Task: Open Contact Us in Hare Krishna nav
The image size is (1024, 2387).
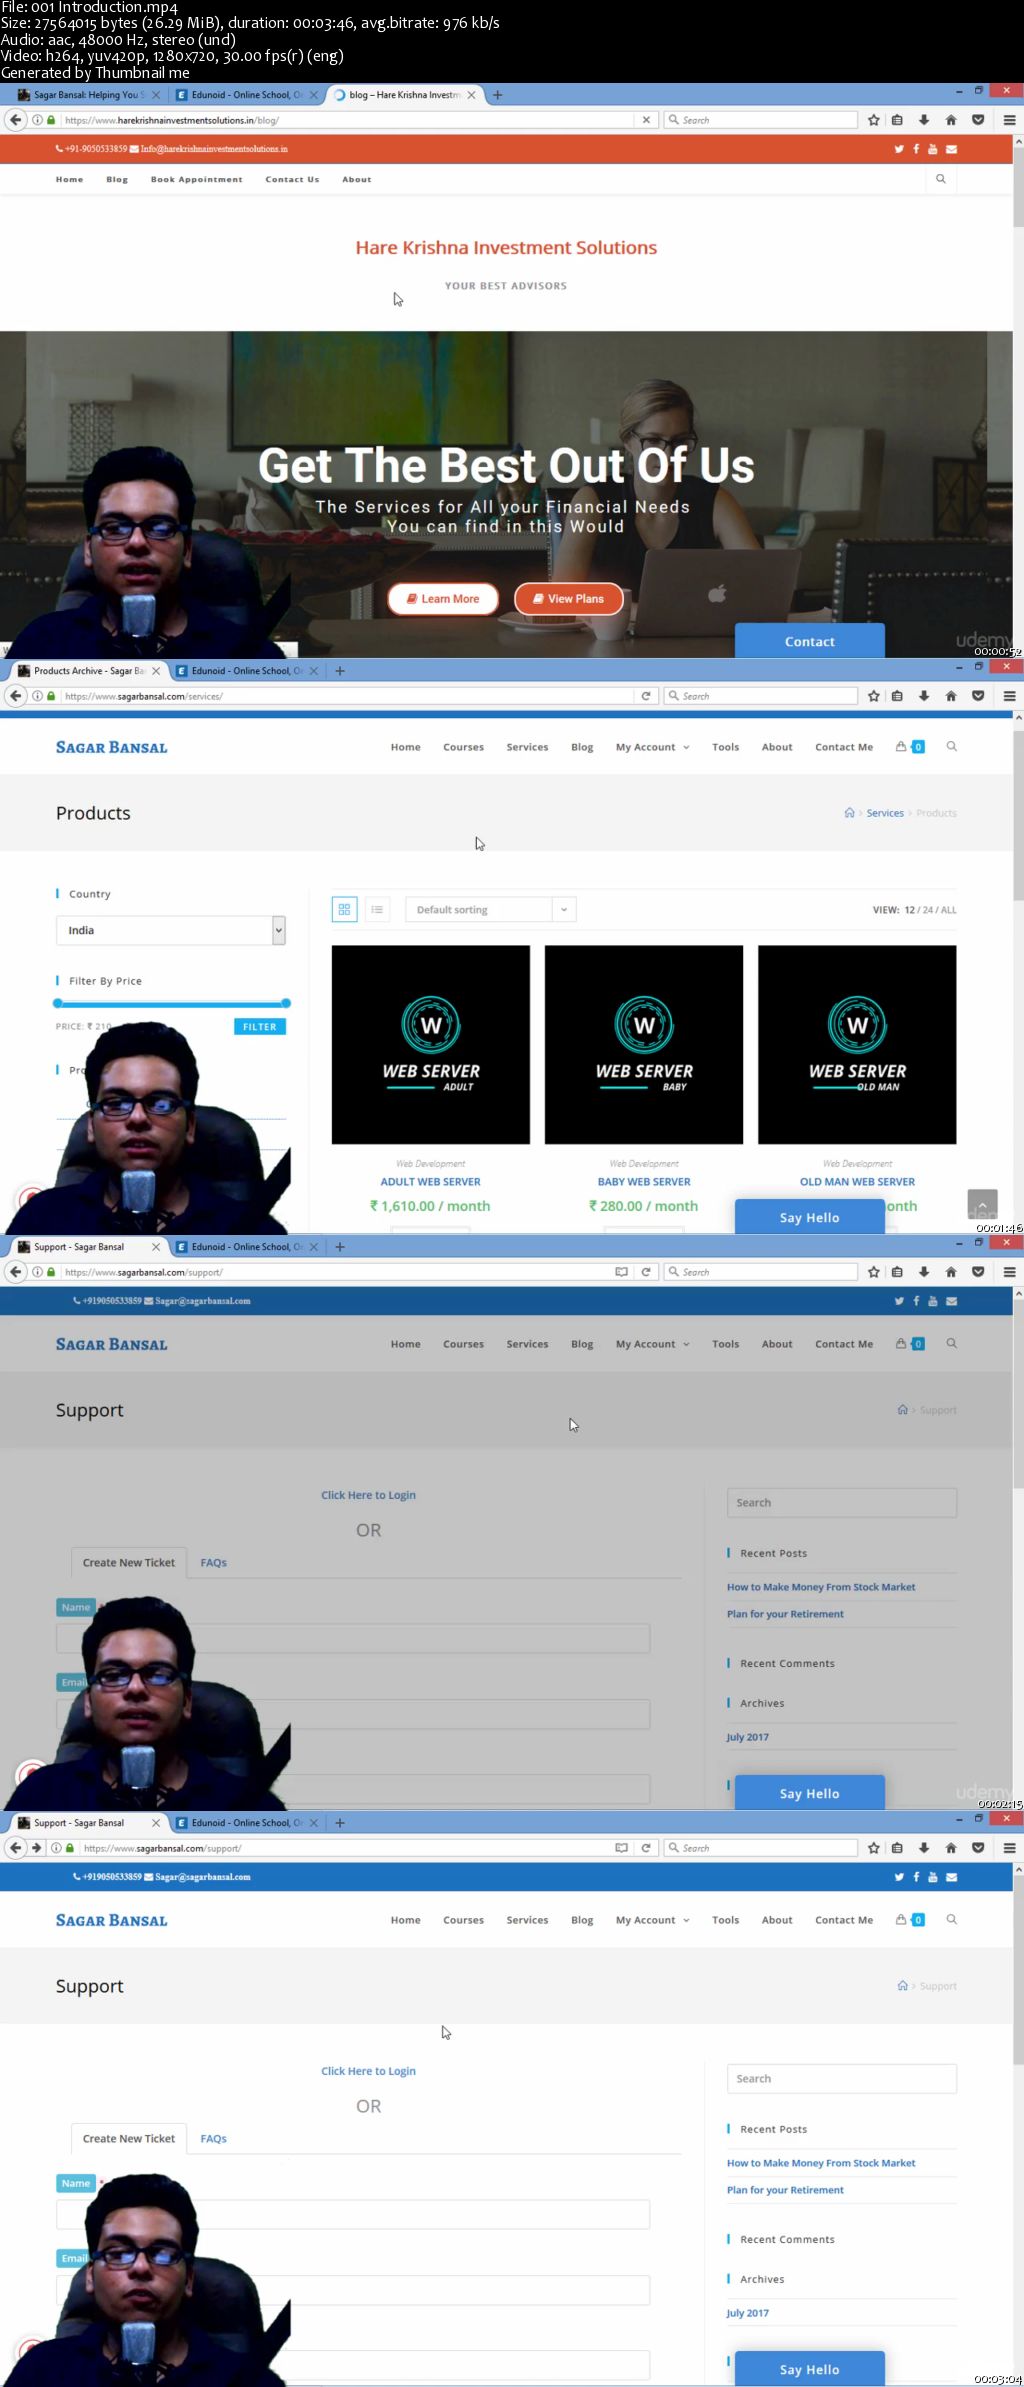Action: (x=292, y=179)
